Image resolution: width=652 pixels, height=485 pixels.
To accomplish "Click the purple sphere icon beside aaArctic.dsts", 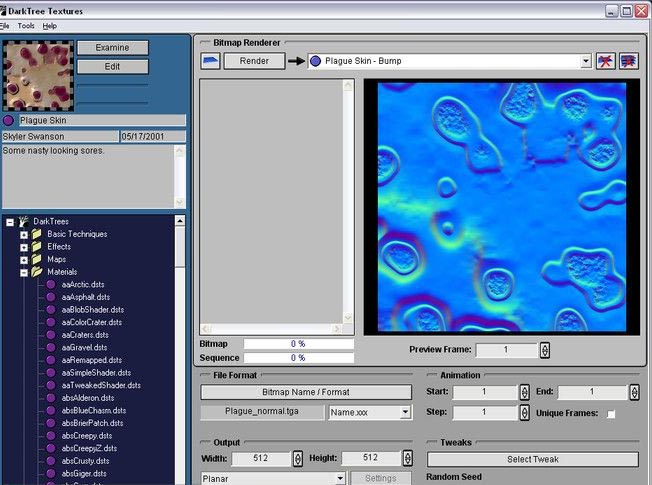I will tap(50, 285).
